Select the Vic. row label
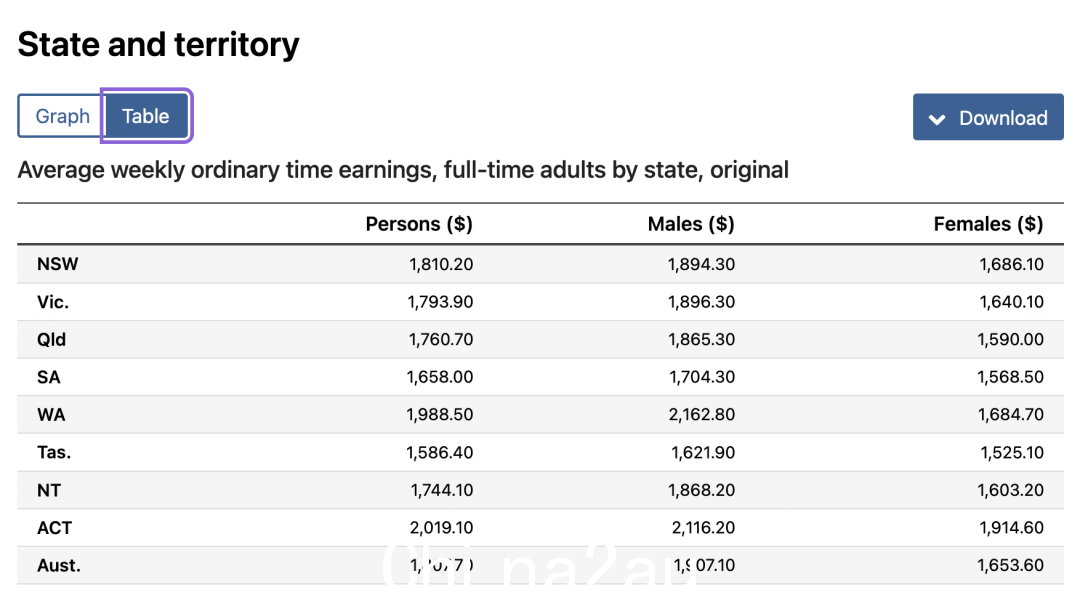This screenshot has width=1080, height=598. (53, 302)
